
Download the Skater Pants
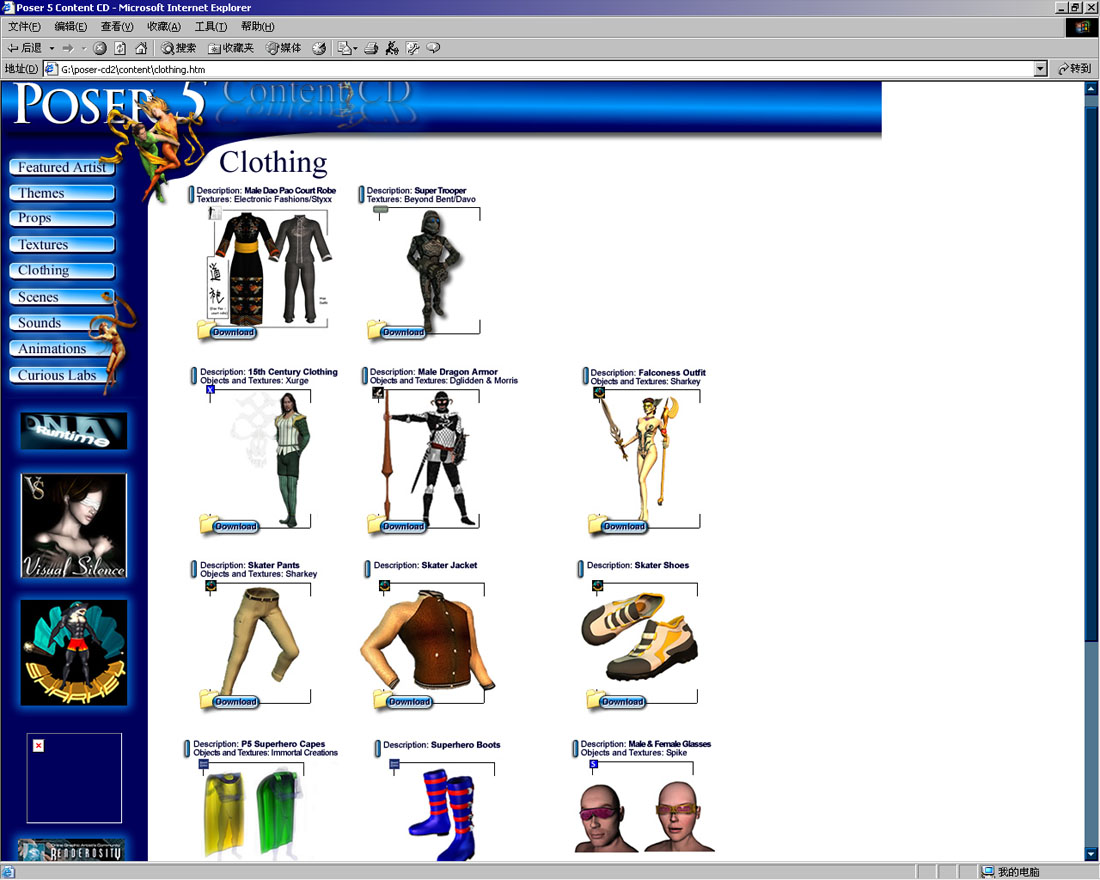[x=229, y=701]
